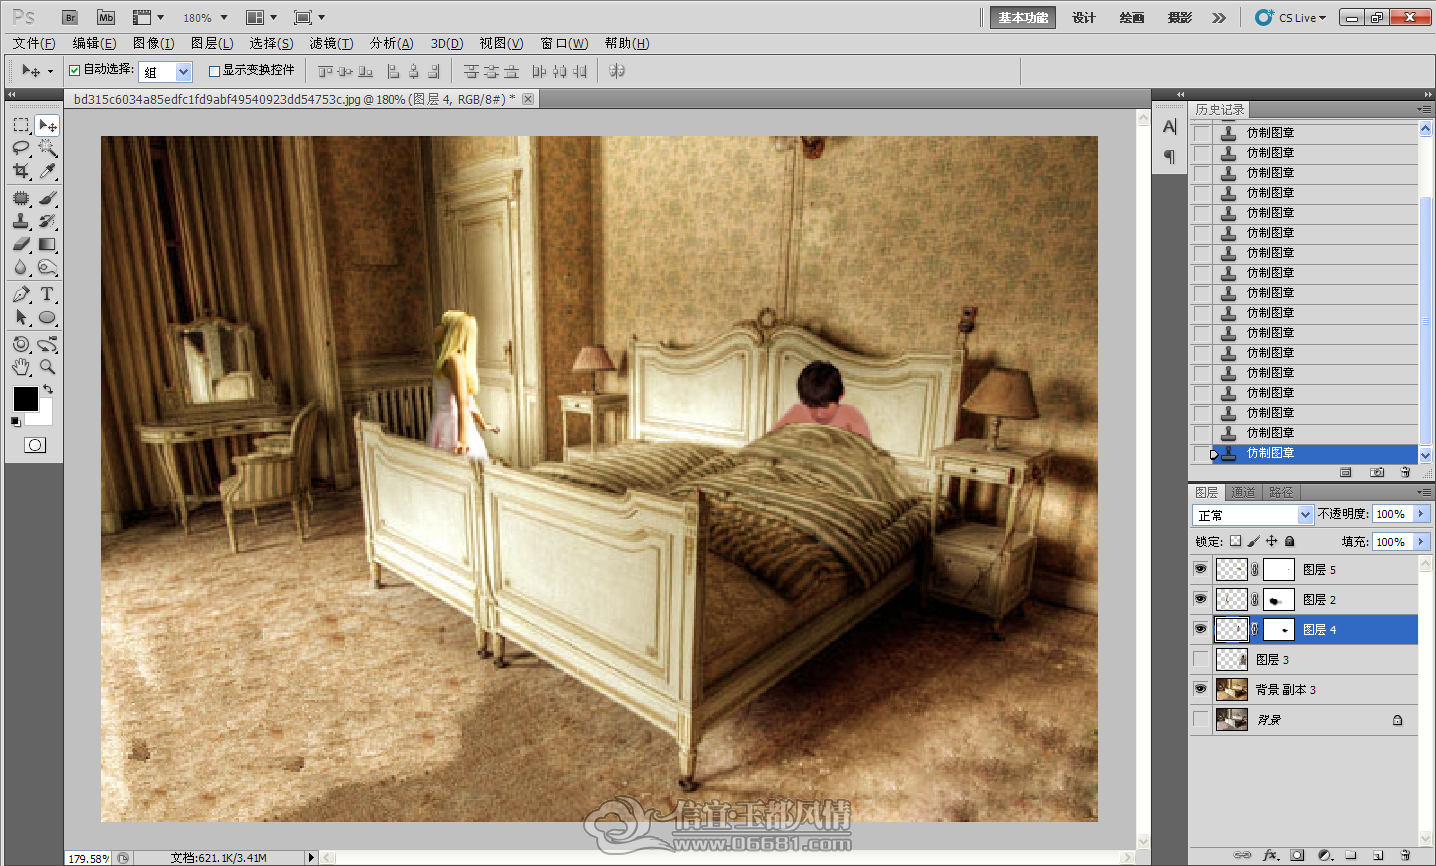Enable the 显示变换控件 checkbox

(x=214, y=70)
